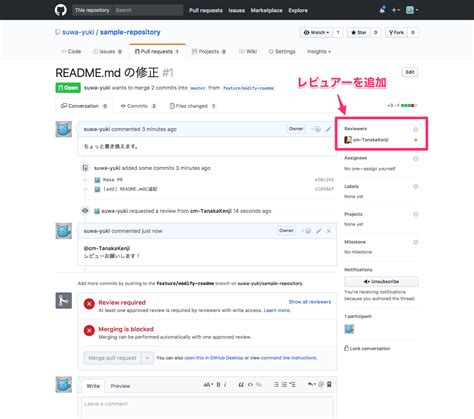Screen dimensions: 474x419
Task: Apply bold formatting in editor
Action: tap(218, 384)
